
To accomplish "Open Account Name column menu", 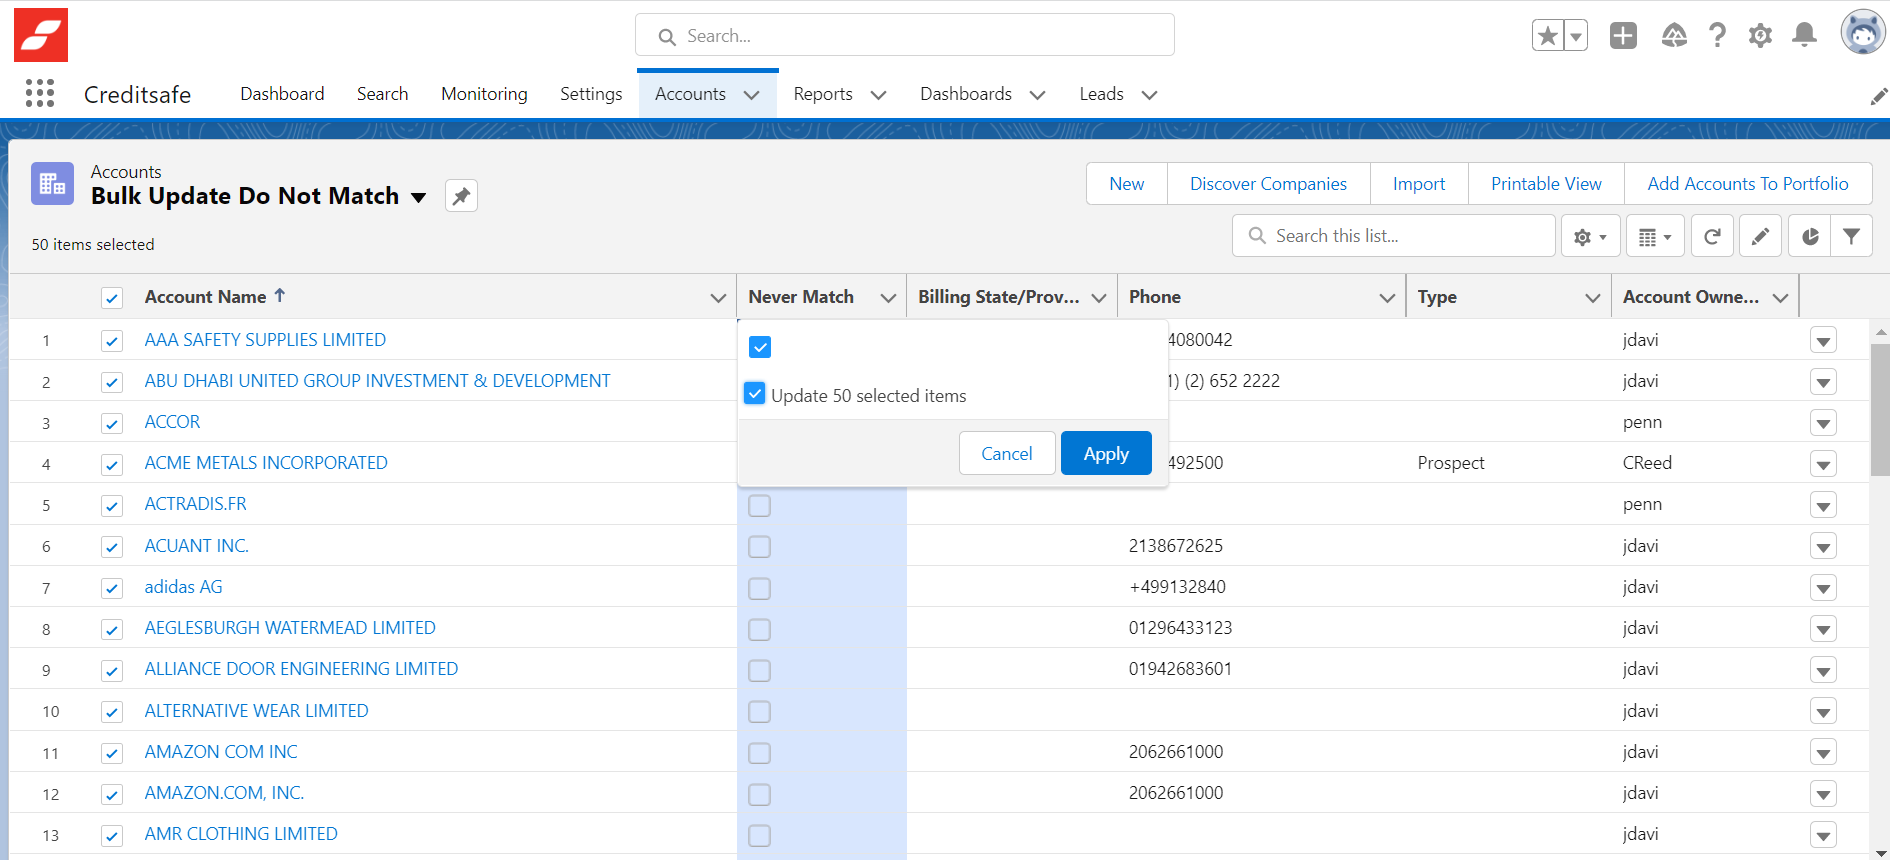I will [x=718, y=298].
